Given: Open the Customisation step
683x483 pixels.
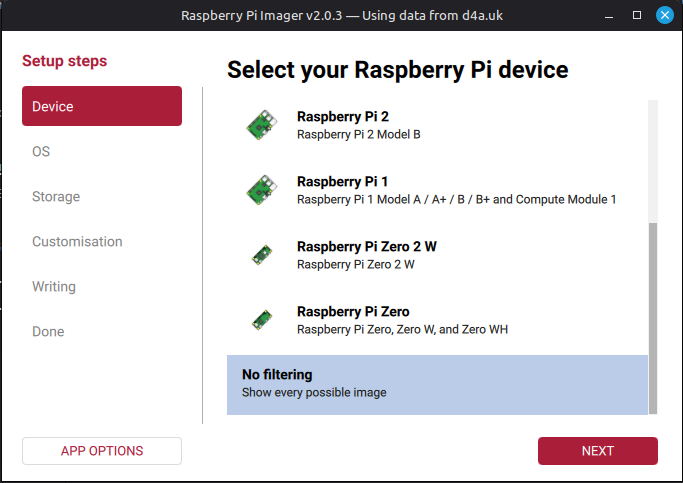Looking at the screenshot, I should point(77,242).
